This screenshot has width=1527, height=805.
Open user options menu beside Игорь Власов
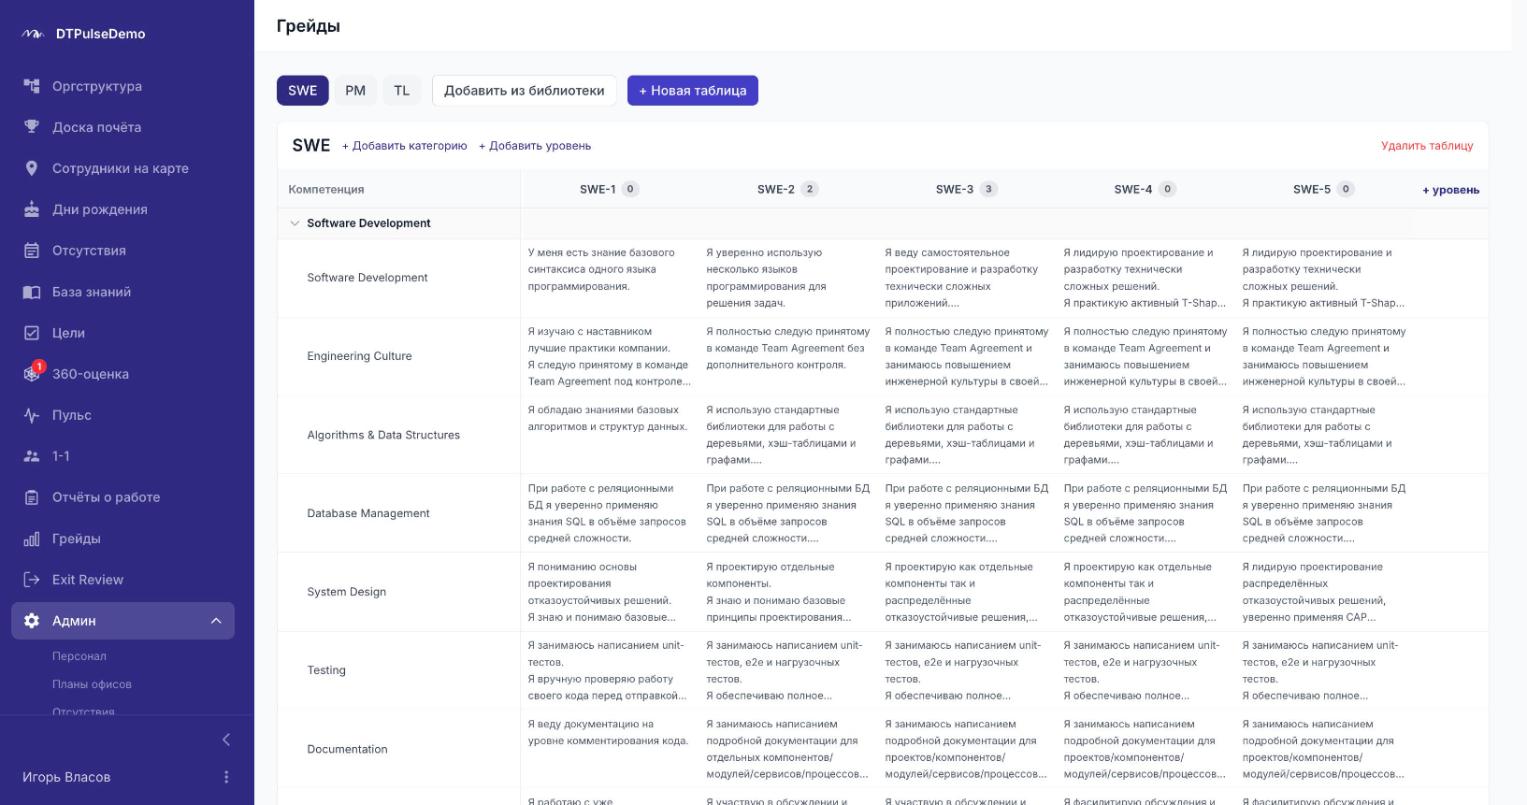click(226, 777)
